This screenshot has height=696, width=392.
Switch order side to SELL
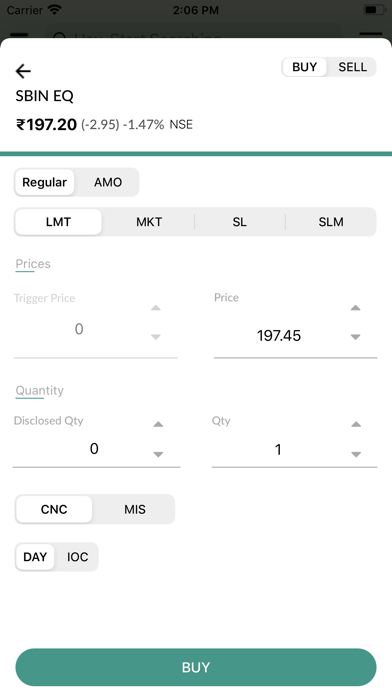[352, 67]
